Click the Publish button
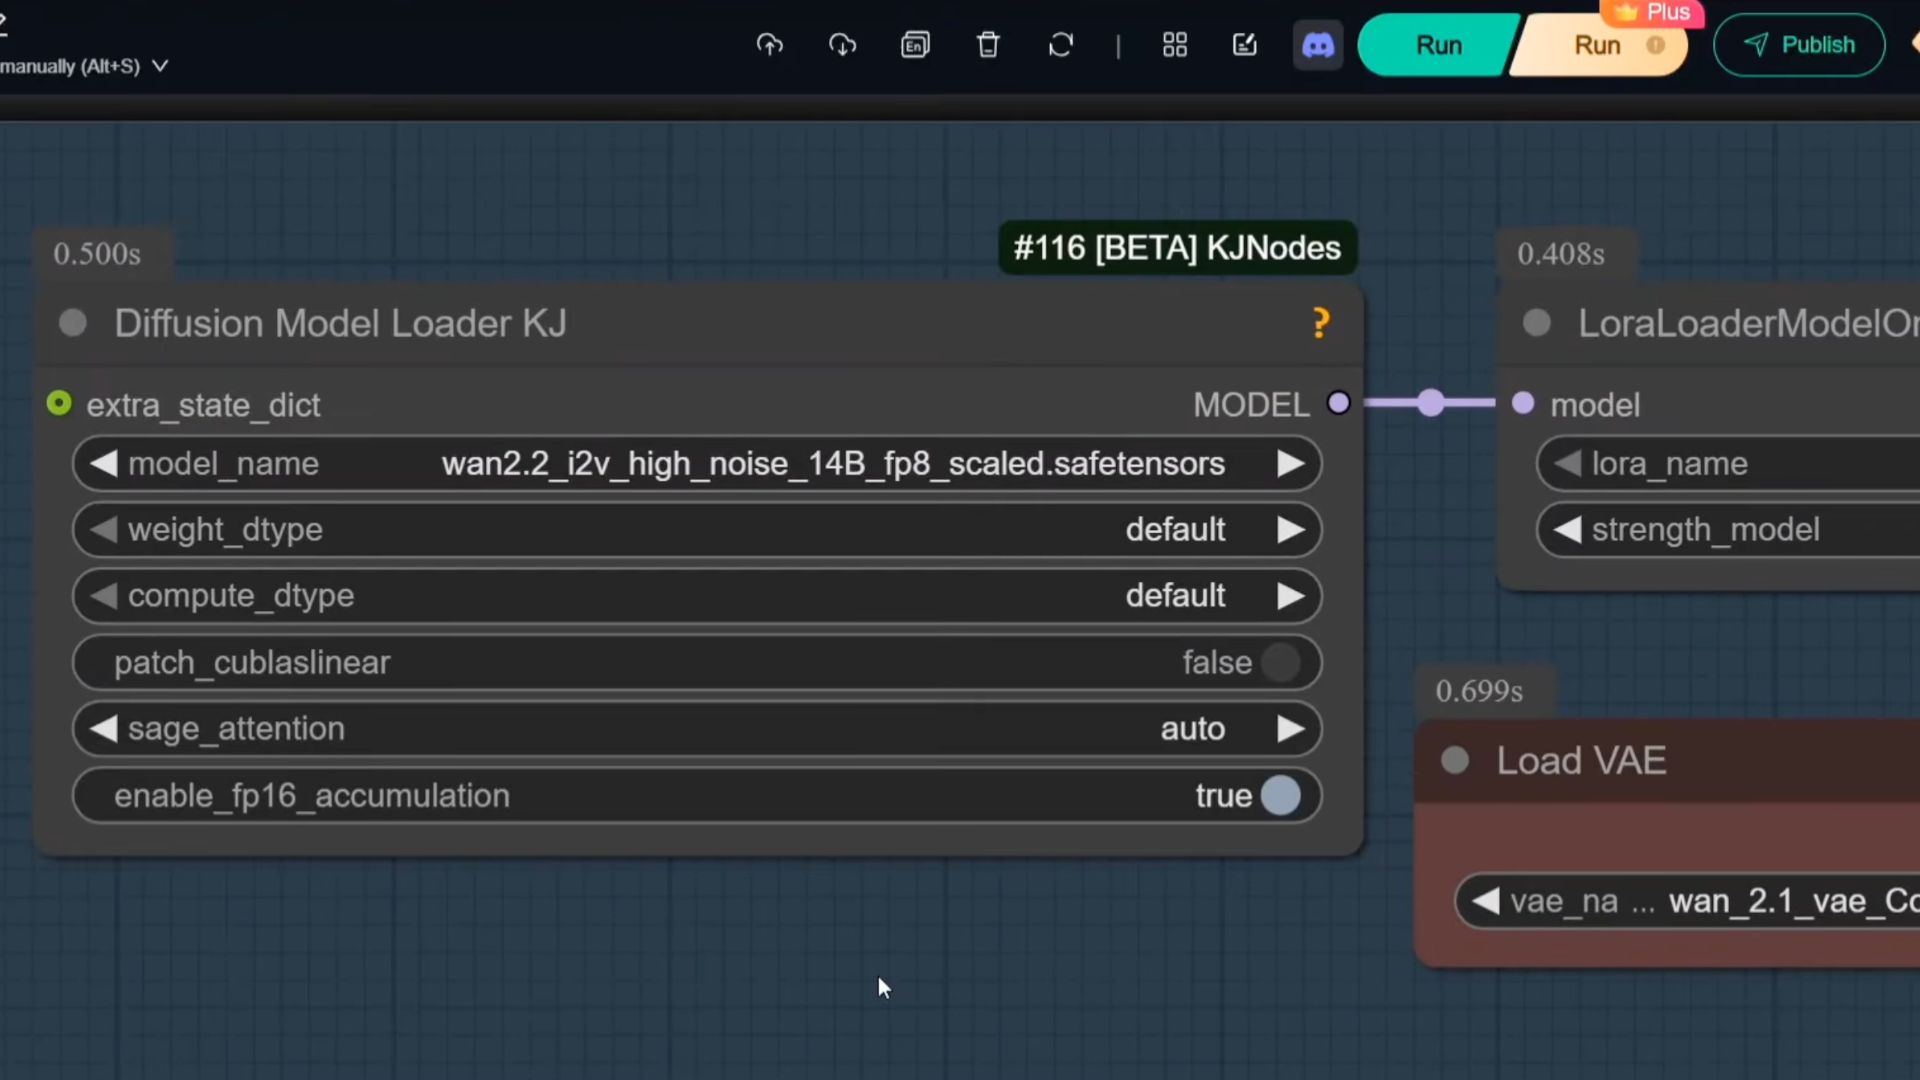 [x=1799, y=45]
